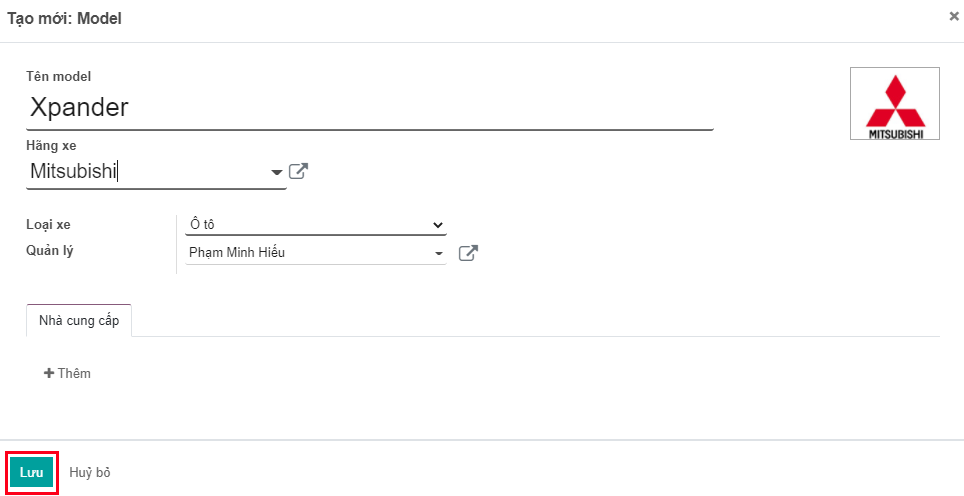This screenshot has height=496, width=964.
Task: Click the Mitsubishi logo image
Action: tap(895, 103)
